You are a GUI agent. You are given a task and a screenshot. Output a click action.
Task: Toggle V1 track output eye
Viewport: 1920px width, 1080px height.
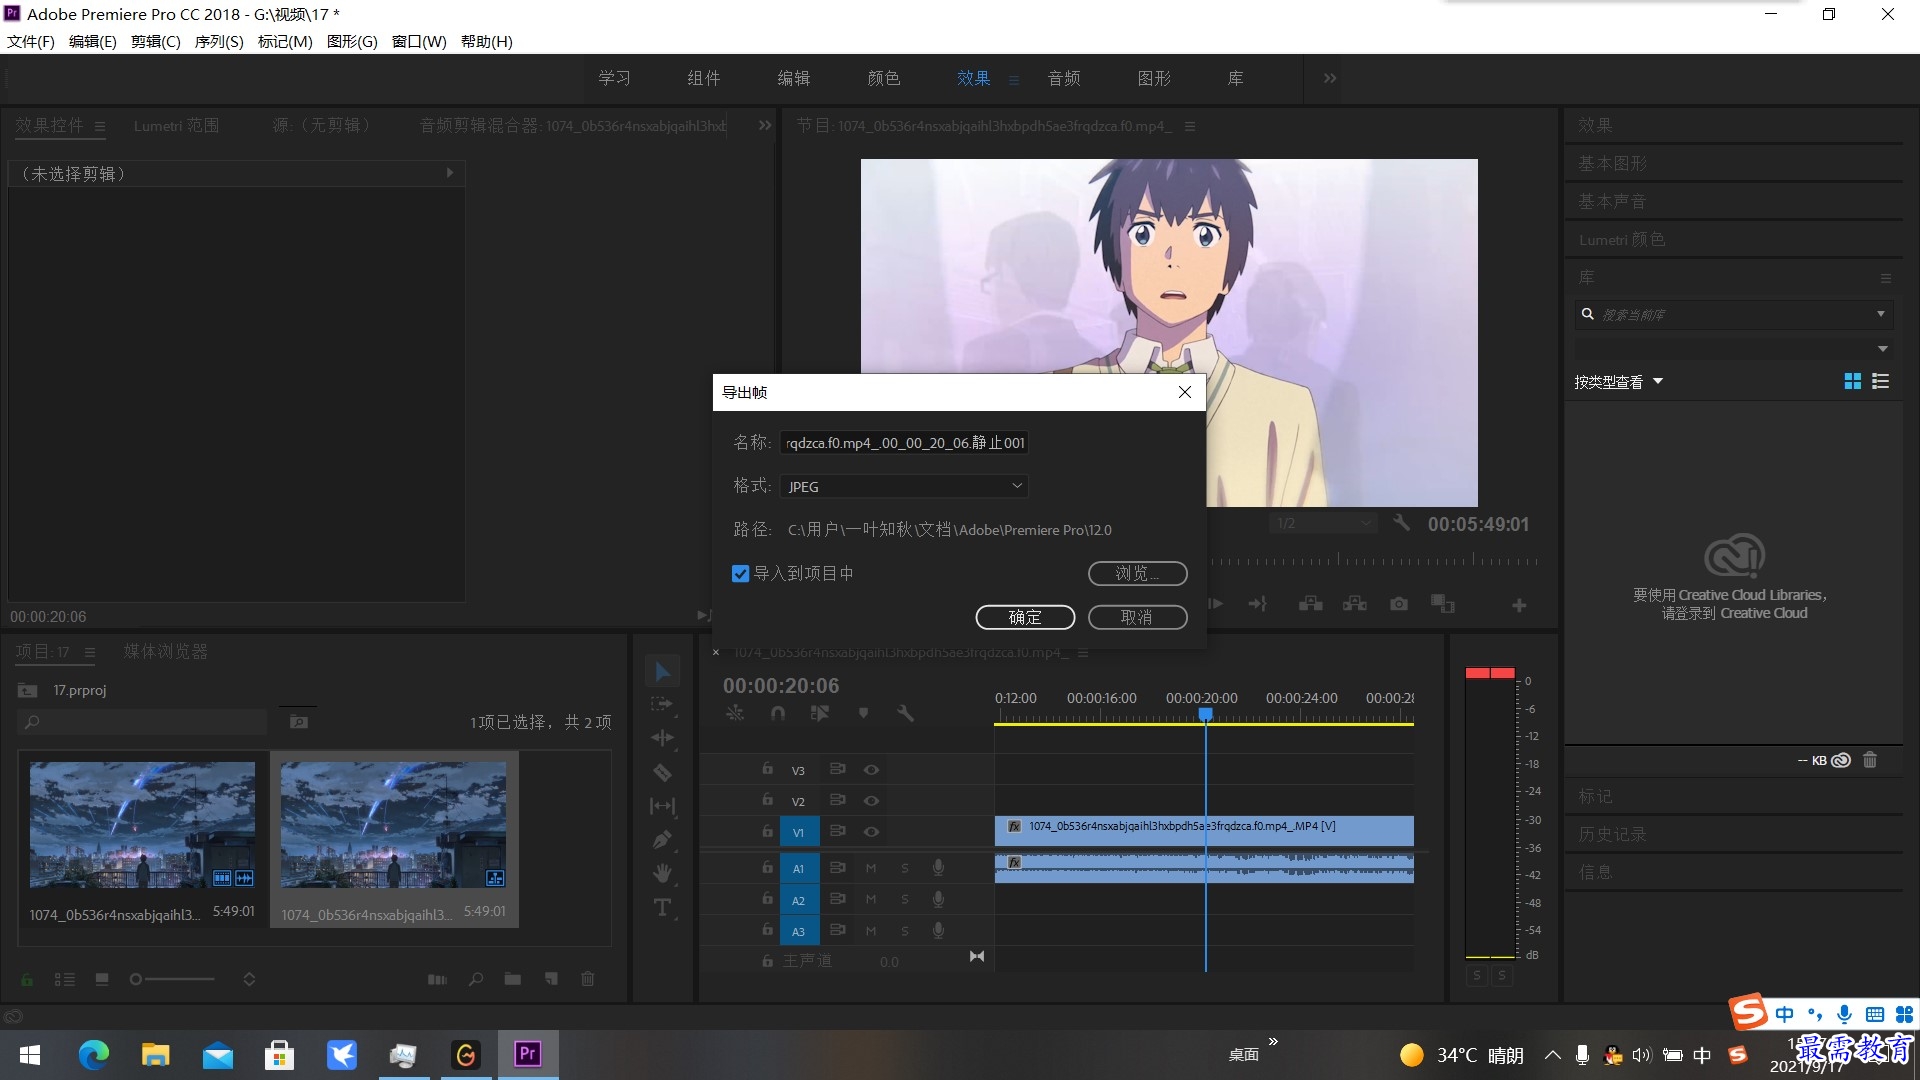click(871, 832)
